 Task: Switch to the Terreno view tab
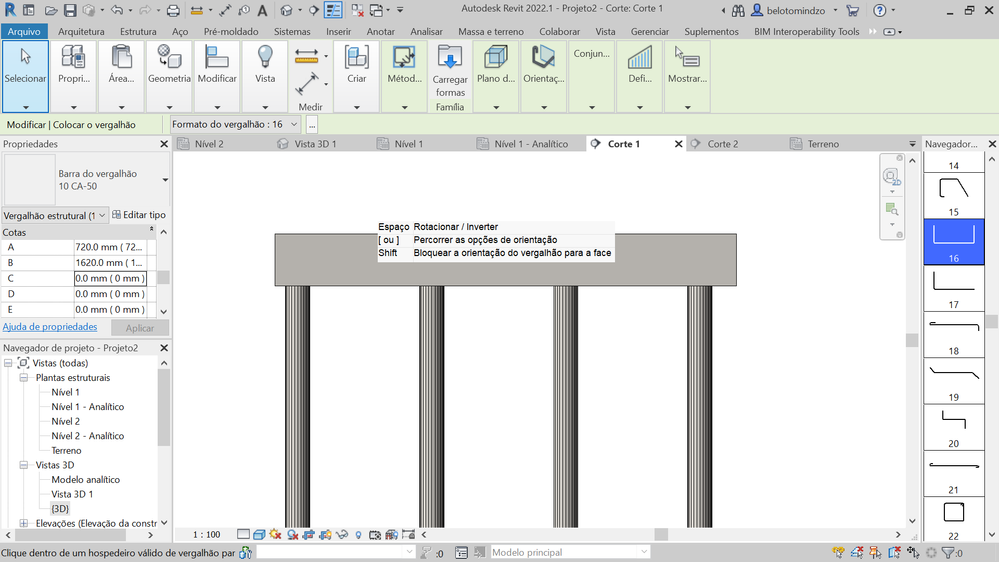click(823, 144)
